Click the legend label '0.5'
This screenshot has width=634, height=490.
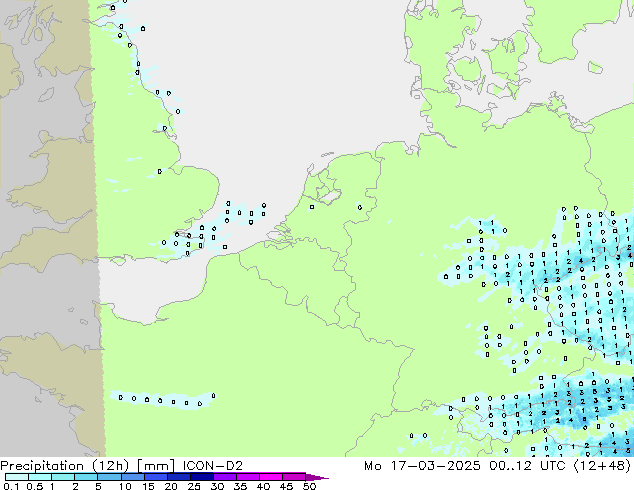tap(34, 486)
